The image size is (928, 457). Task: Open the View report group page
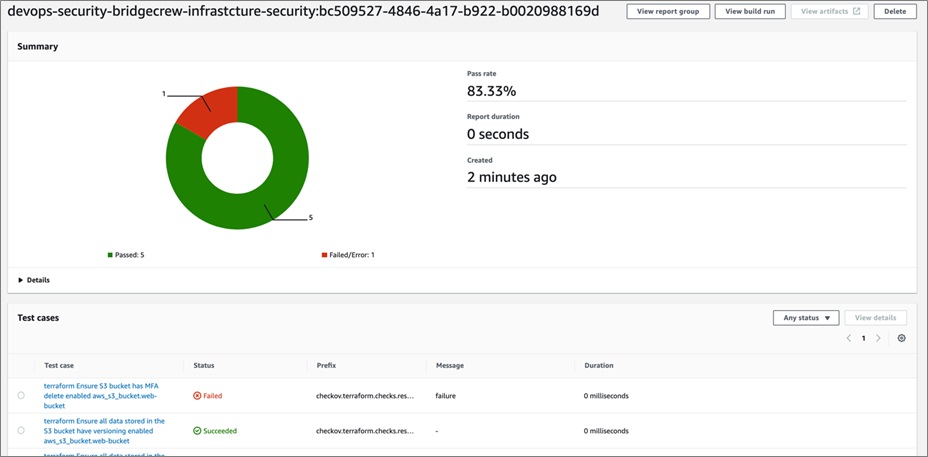point(668,11)
